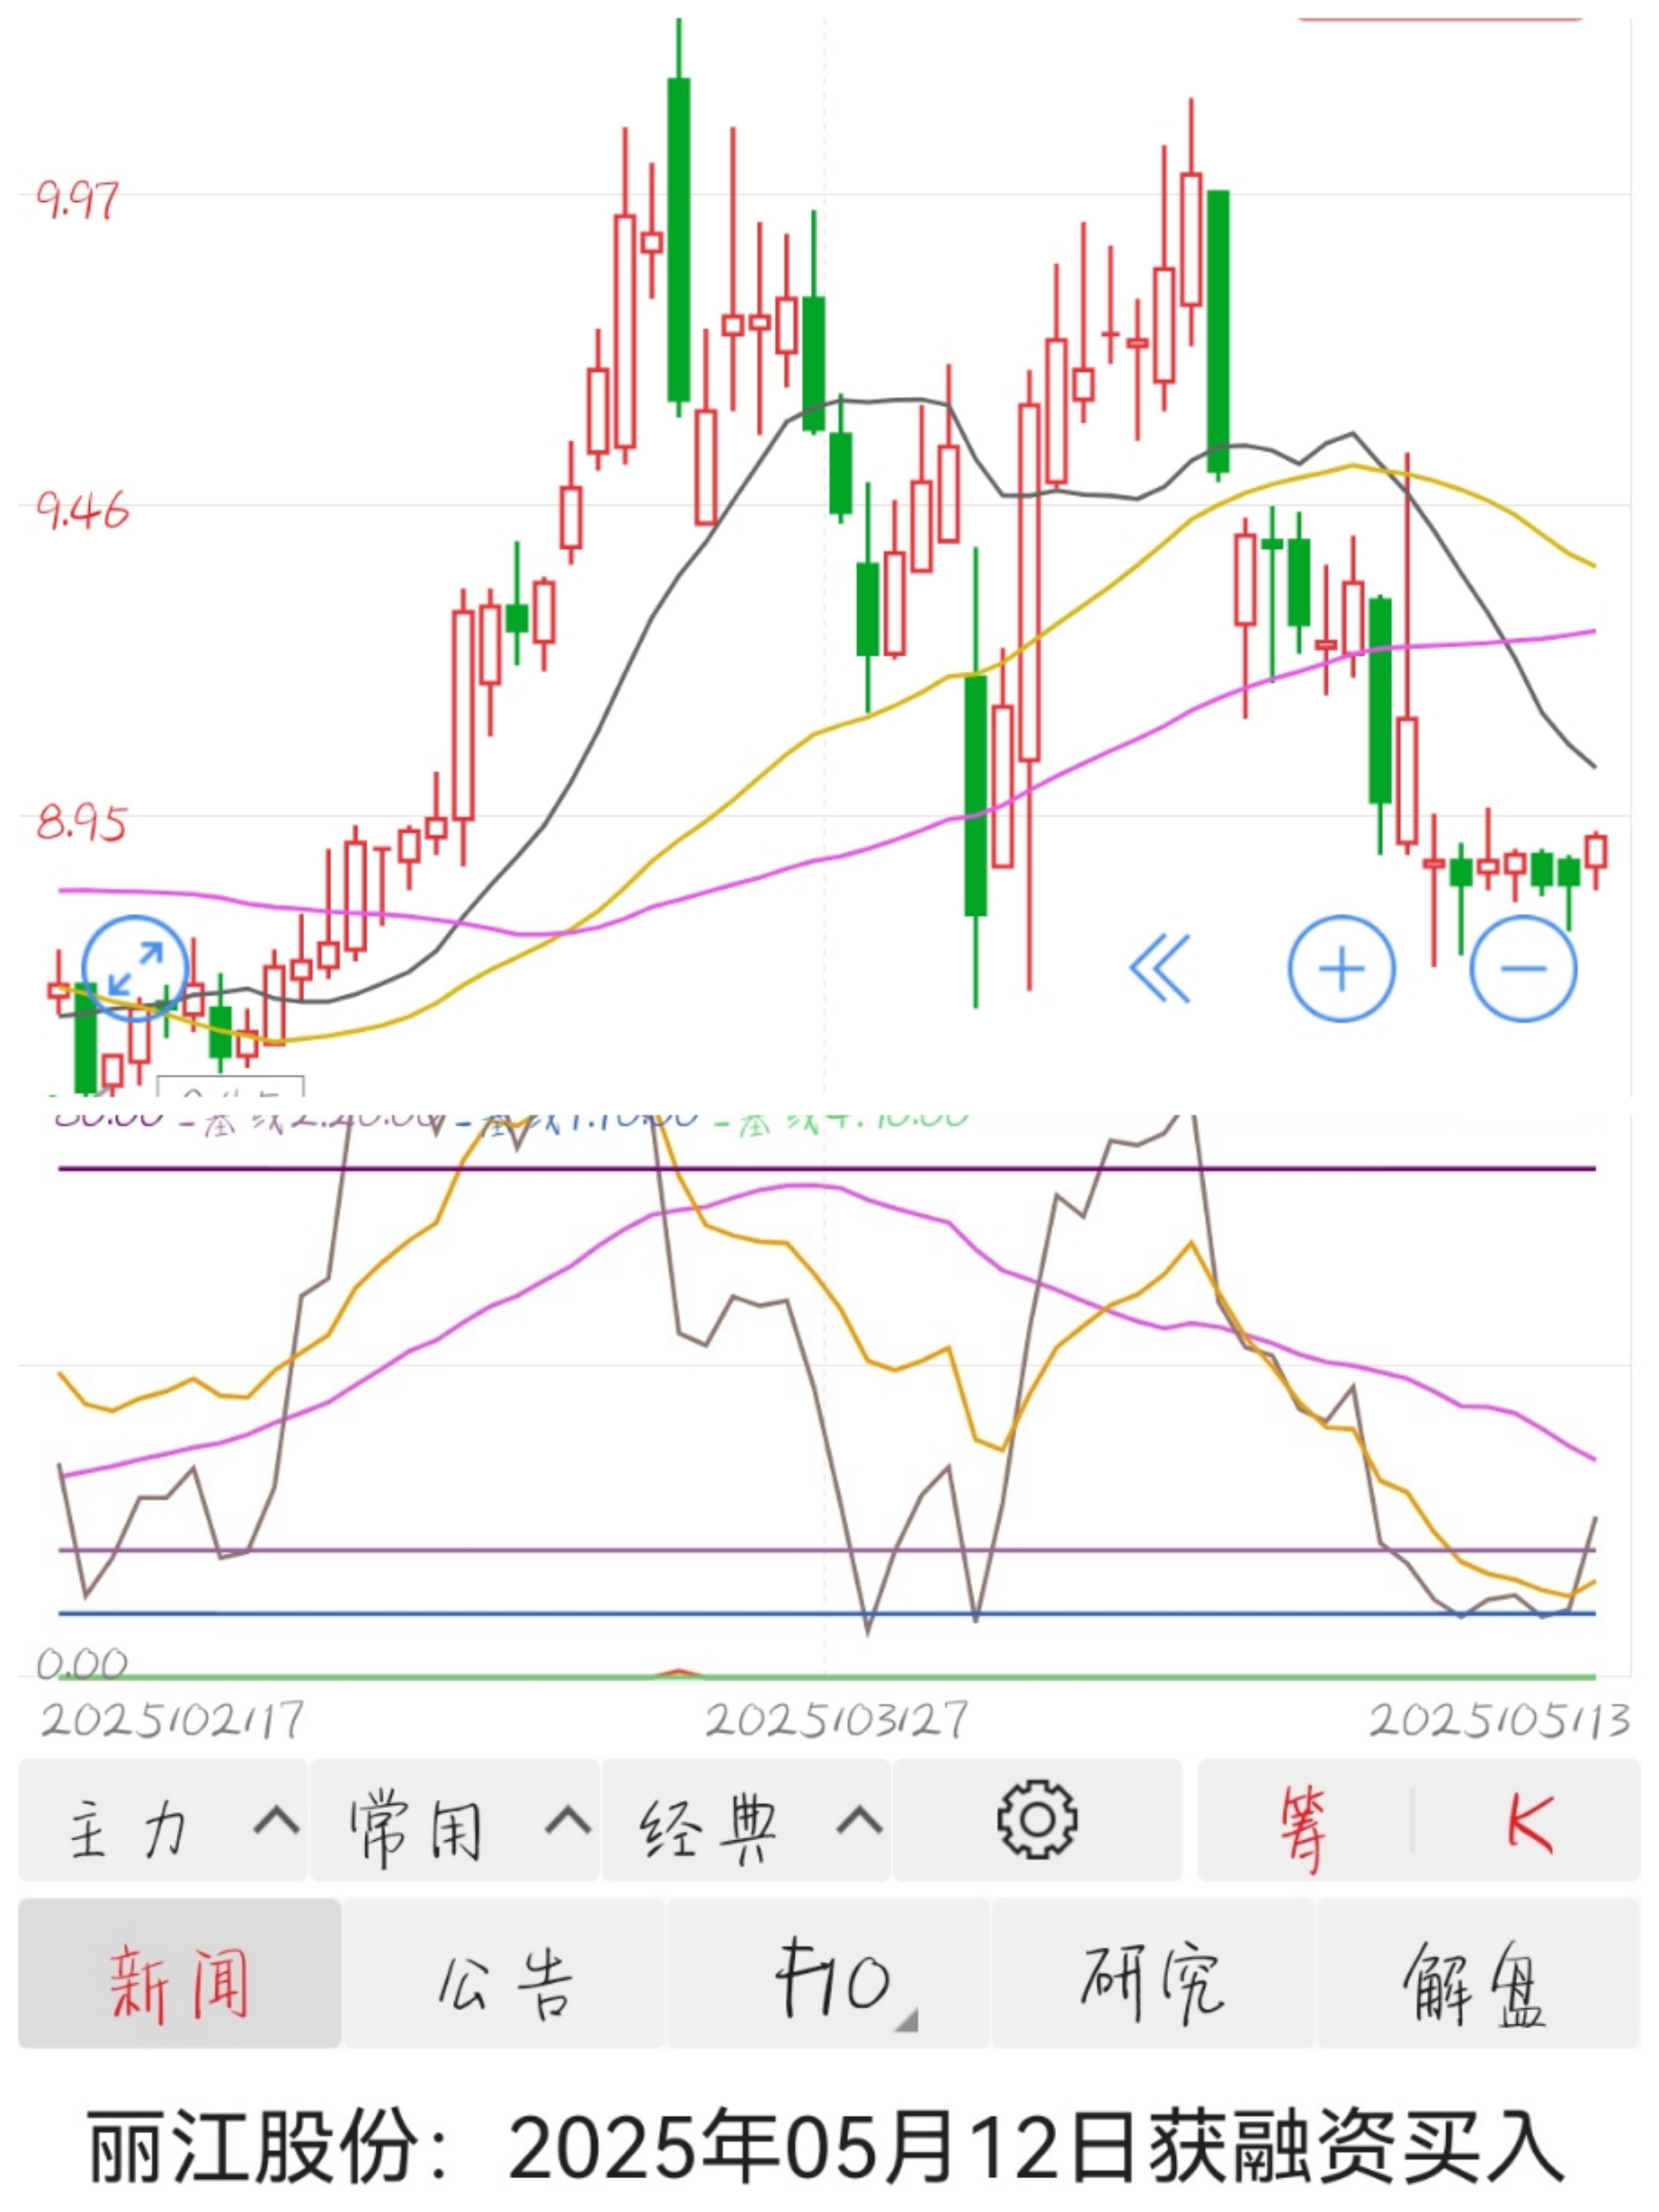Click the 9.97 price axis label
This screenshot has width=1659, height=2212.
click(77, 199)
